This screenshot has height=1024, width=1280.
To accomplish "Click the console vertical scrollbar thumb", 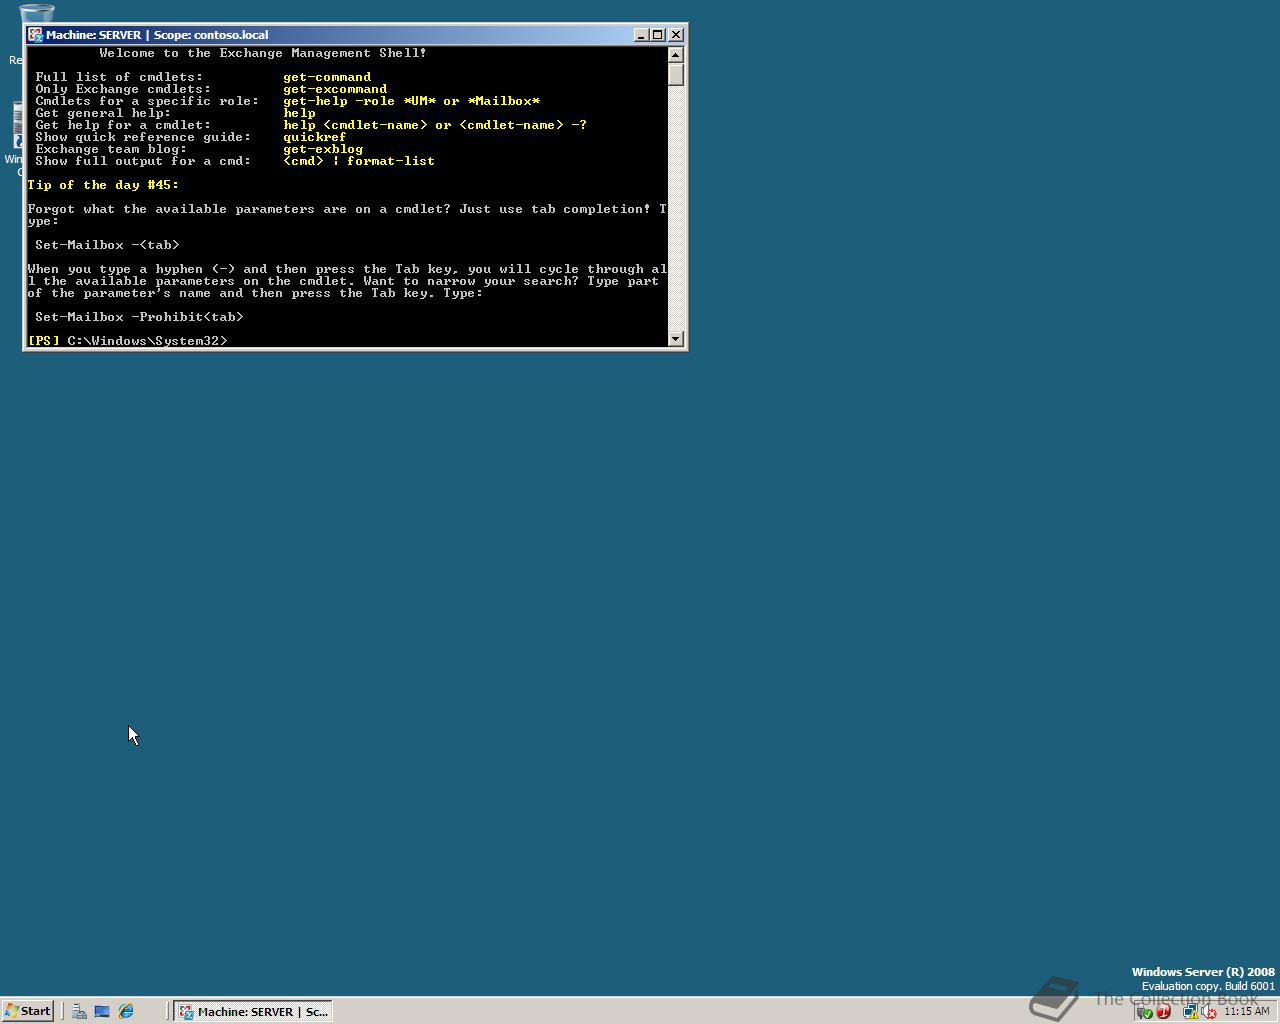I will (676, 75).
